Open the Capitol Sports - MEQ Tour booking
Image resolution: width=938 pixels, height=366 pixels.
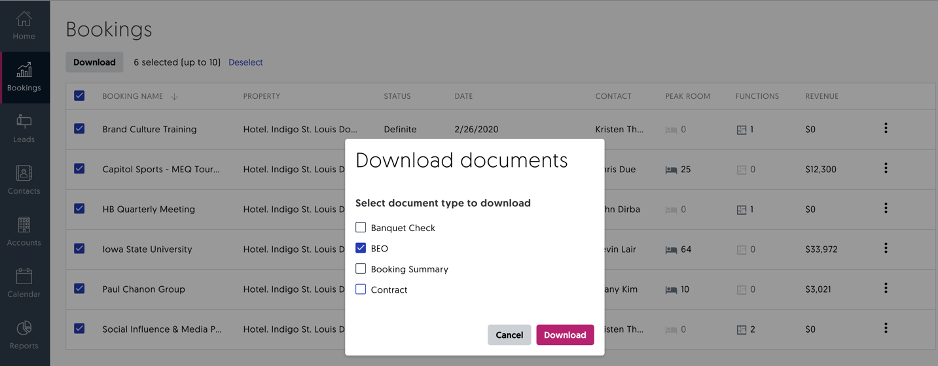click(162, 169)
